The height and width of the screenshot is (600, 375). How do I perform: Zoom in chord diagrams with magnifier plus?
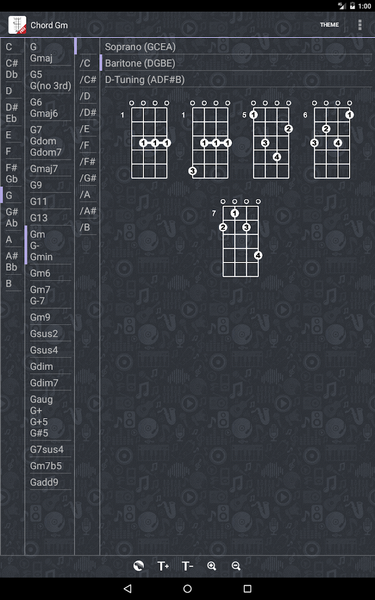212,566
